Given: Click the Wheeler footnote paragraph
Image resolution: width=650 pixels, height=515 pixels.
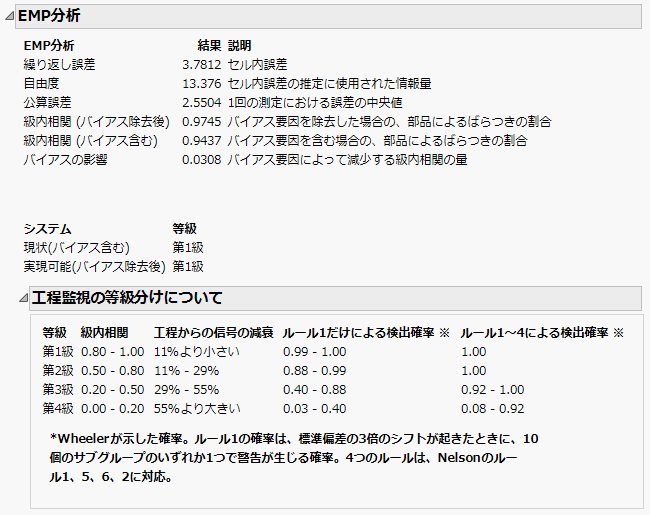Looking at the screenshot, I should tap(293, 458).
